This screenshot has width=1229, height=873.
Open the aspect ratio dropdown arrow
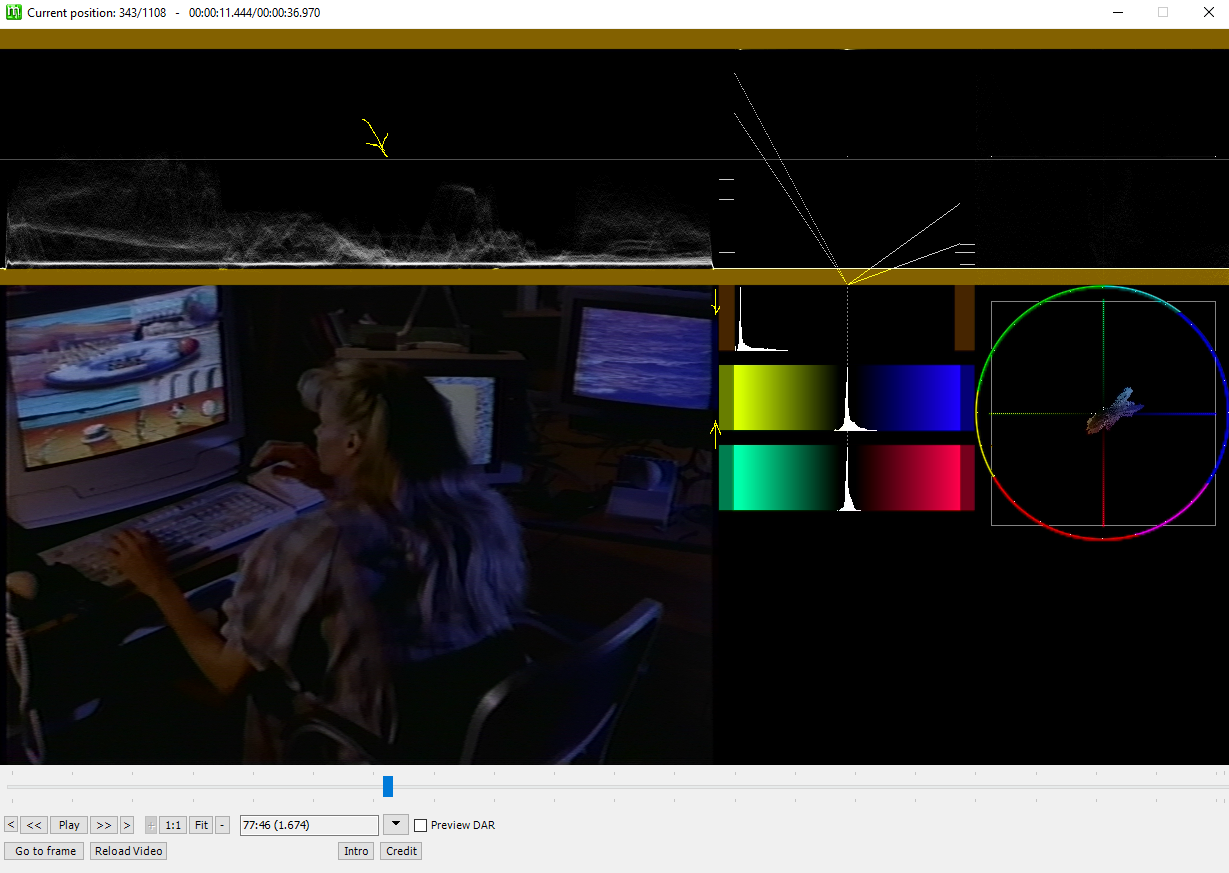point(396,825)
